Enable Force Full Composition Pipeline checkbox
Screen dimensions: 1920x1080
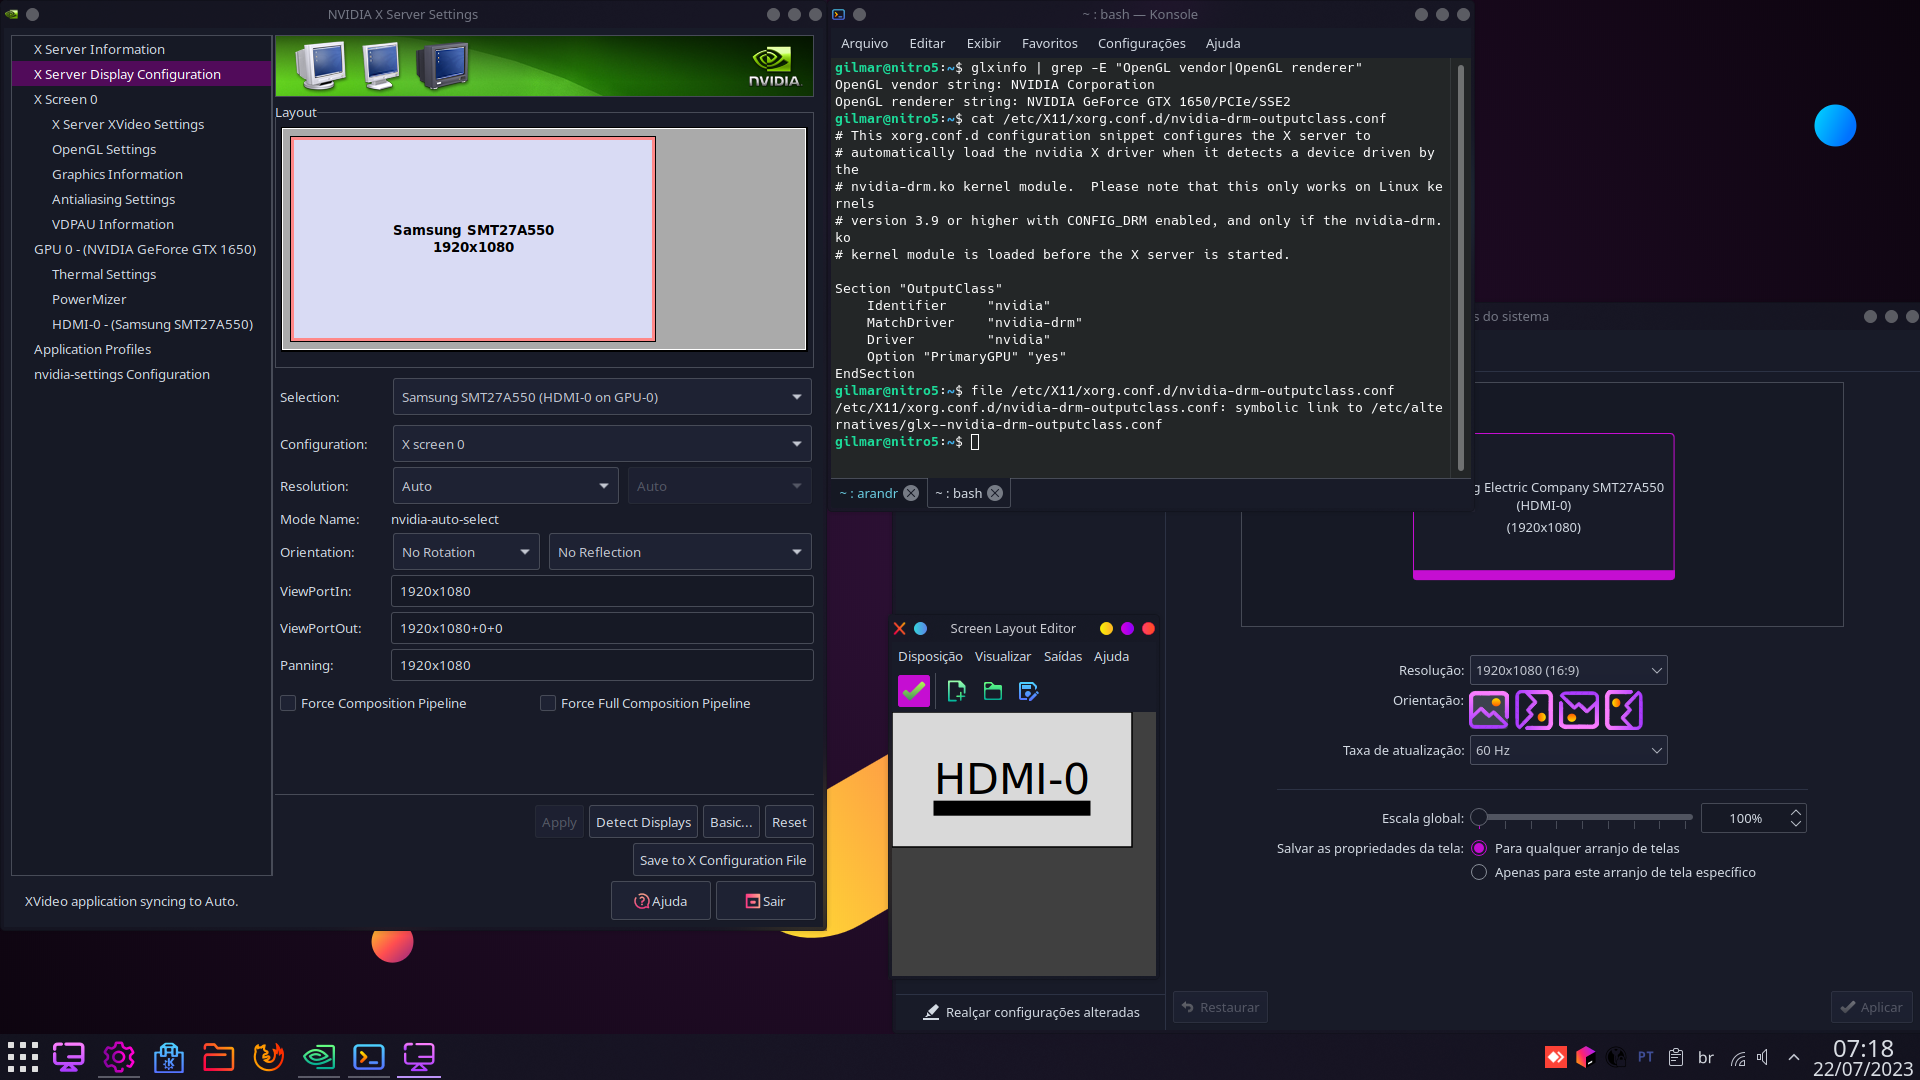548,703
